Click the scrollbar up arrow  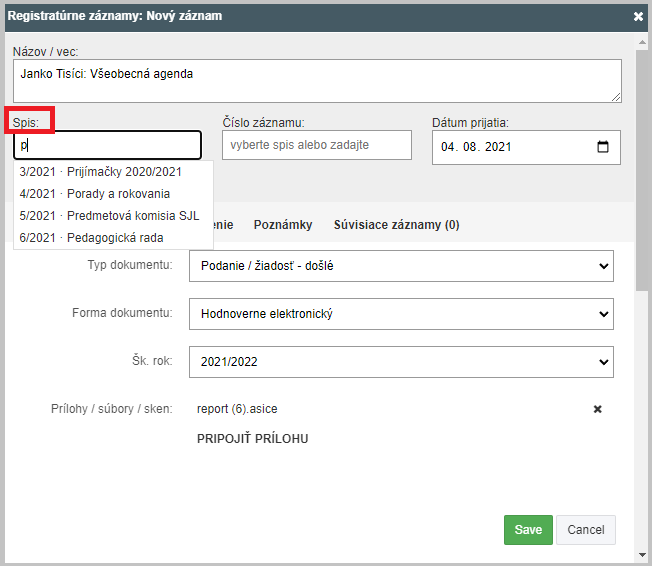tap(642, 42)
